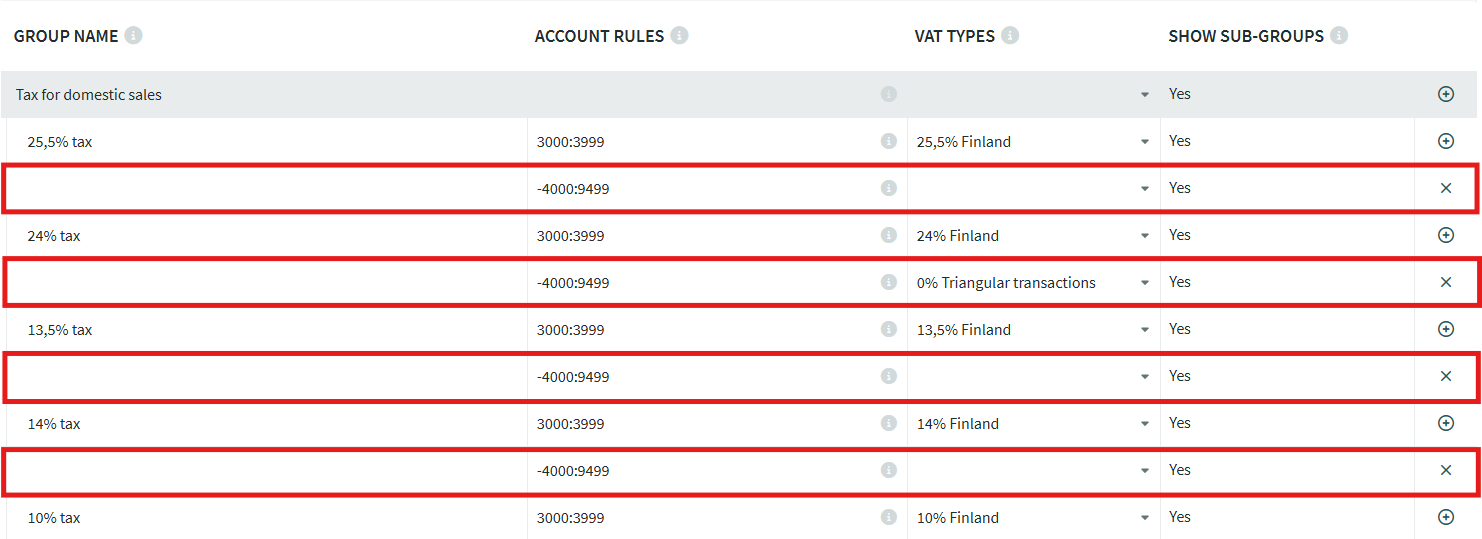Image resolution: width=1482 pixels, height=539 pixels.
Task: Open VAT dropdown for Tax for domestic sales
Action: (x=1144, y=95)
